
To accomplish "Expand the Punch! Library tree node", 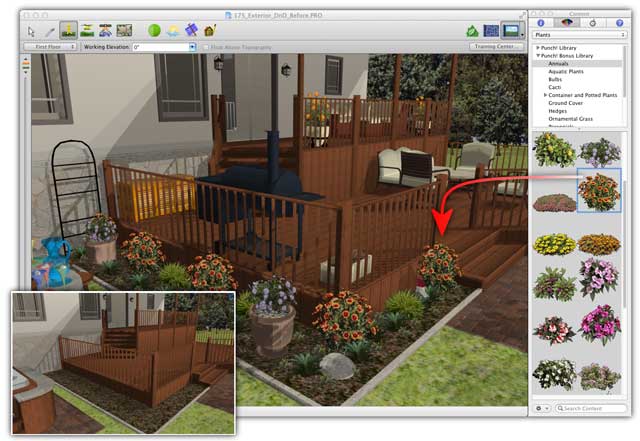I will coord(539,47).
